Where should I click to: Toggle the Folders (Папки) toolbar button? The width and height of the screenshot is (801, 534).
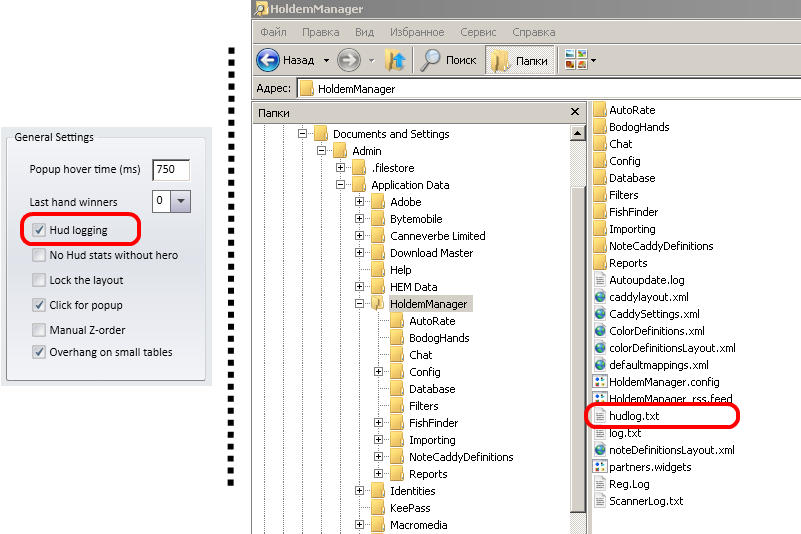[520, 60]
